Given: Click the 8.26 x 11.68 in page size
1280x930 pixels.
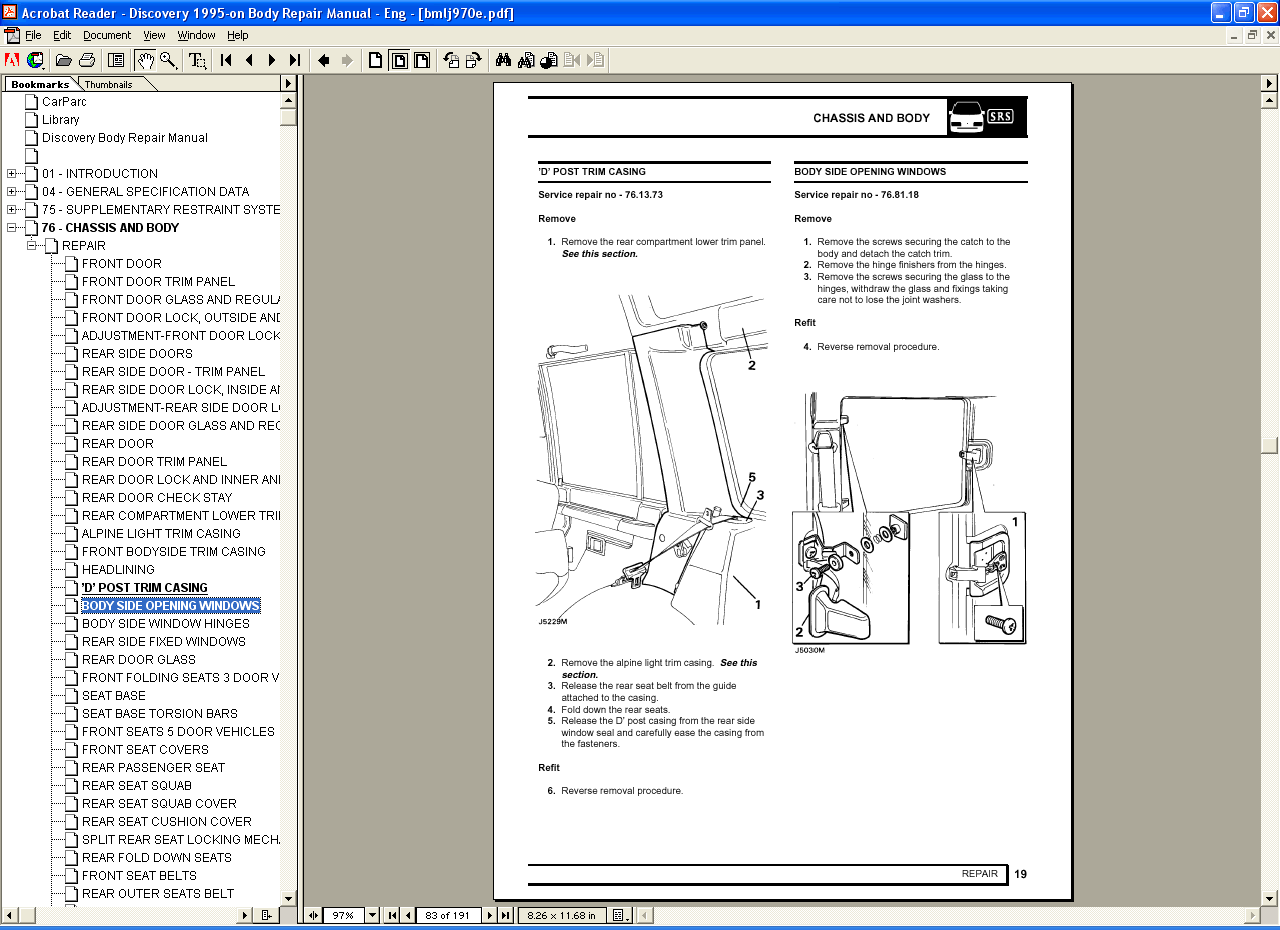Looking at the screenshot, I should (562, 915).
